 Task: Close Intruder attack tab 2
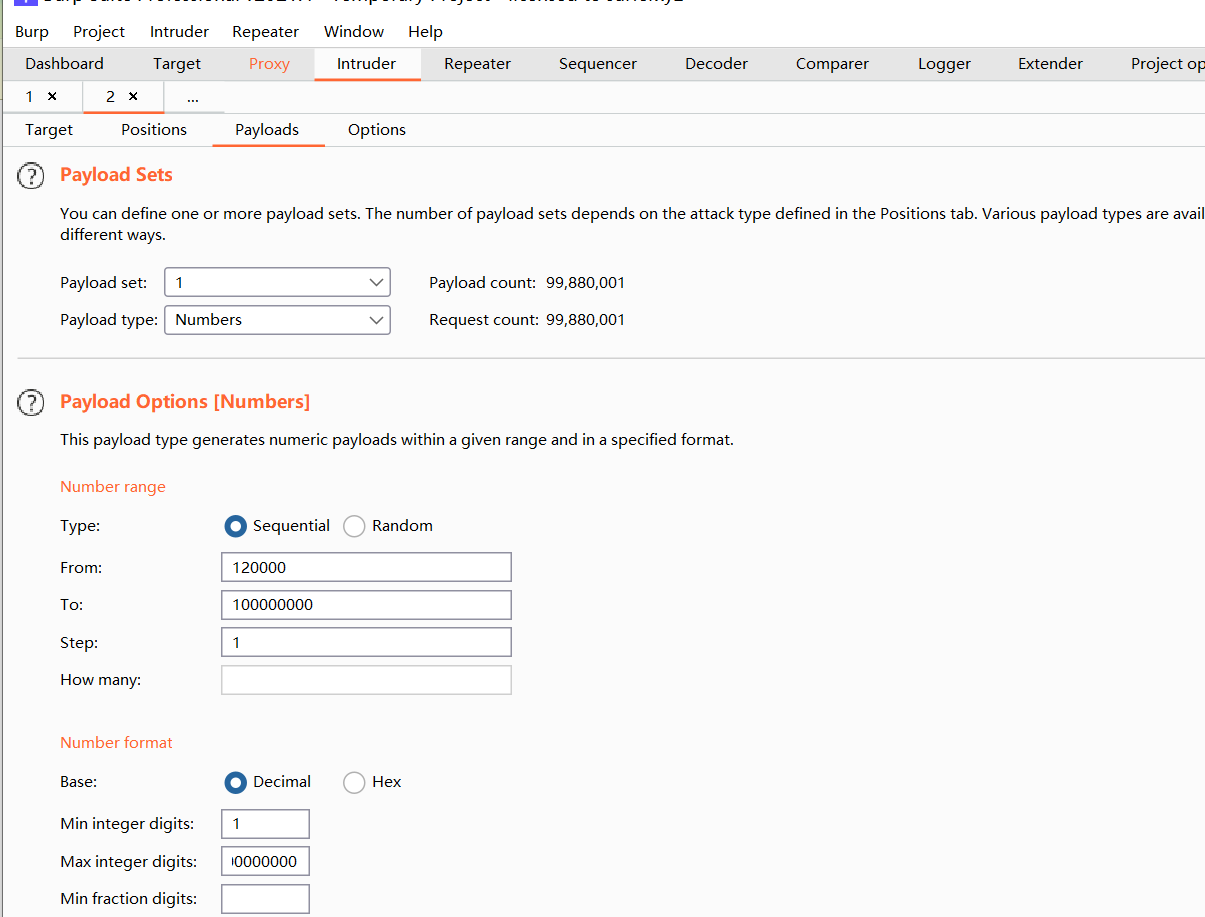[x=133, y=96]
